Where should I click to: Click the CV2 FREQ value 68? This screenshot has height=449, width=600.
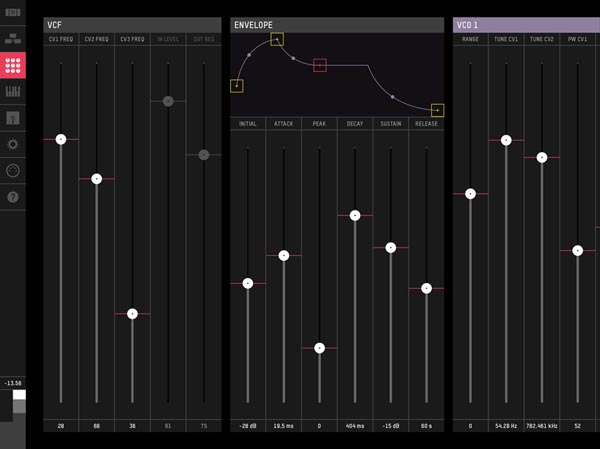[96, 426]
